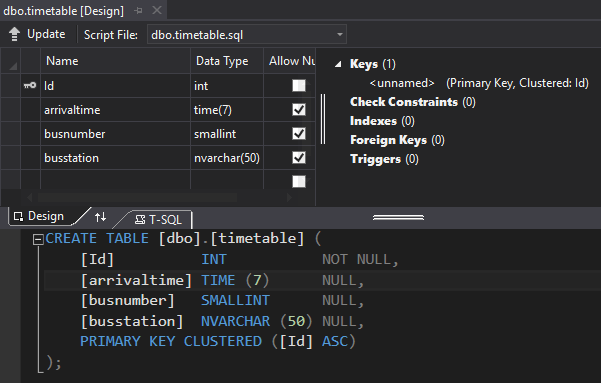
Task: Click the empty new column name cell
Action: click(115, 180)
